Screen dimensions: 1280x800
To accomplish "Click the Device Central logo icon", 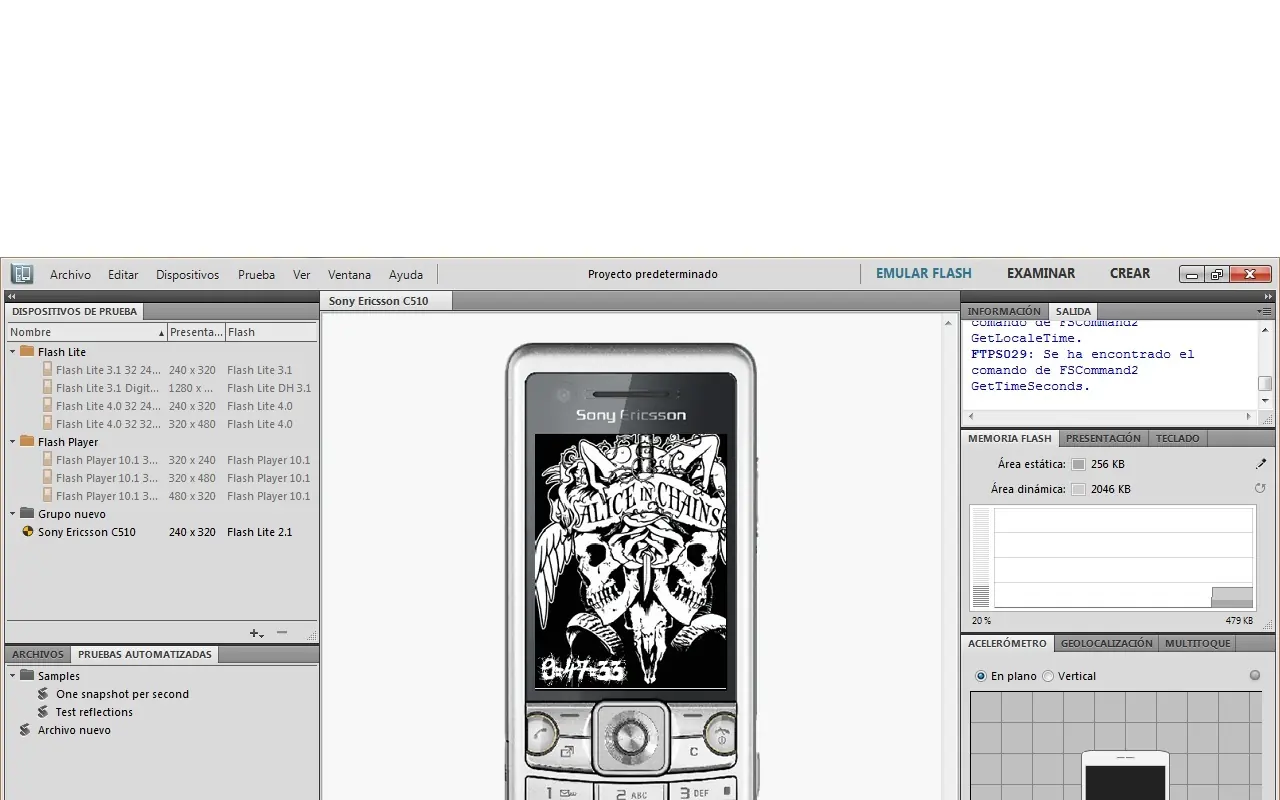I will pos(22,274).
